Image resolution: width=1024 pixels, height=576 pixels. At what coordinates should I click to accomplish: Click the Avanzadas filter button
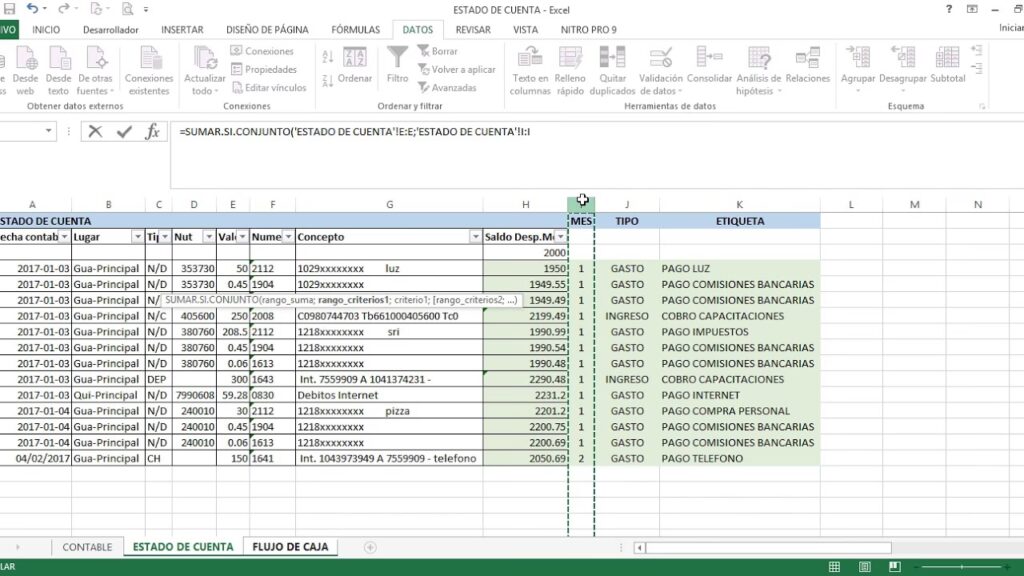[x=447, y=88]
